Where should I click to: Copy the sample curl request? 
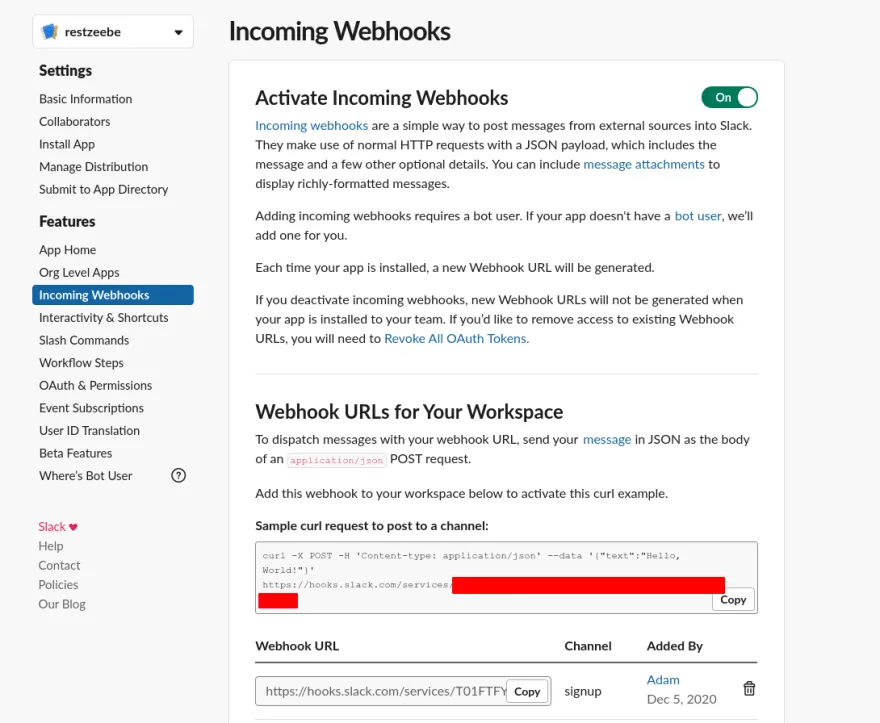pyautogui.click(x=733, y=600)
